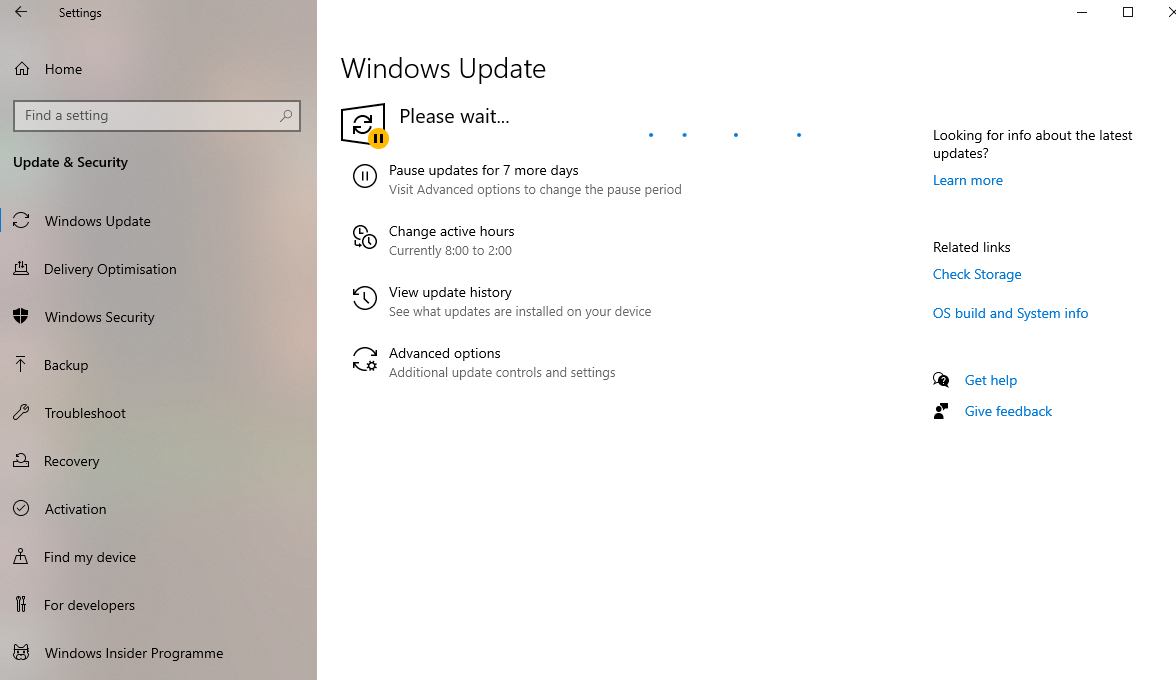The image size is (1176, 680).
Task: Click Change active hours option
Action: [452, 231]
